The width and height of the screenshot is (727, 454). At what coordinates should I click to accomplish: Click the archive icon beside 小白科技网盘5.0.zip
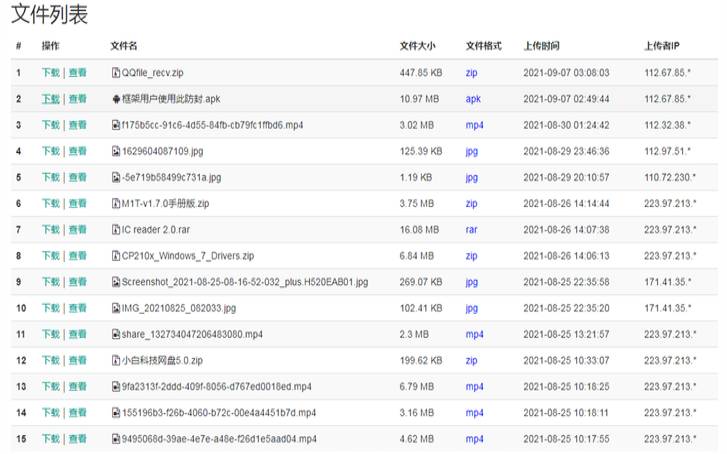116,360
